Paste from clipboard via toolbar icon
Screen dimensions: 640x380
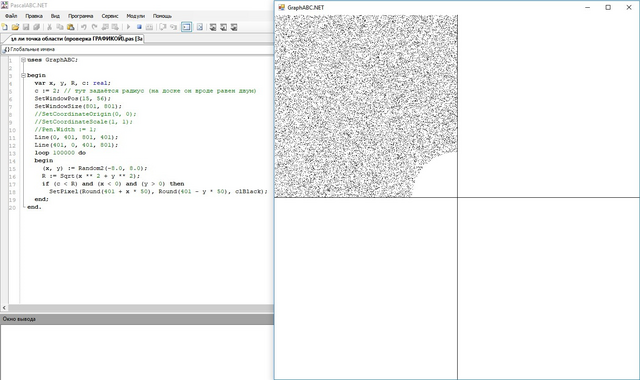click(x=71, y=27)
